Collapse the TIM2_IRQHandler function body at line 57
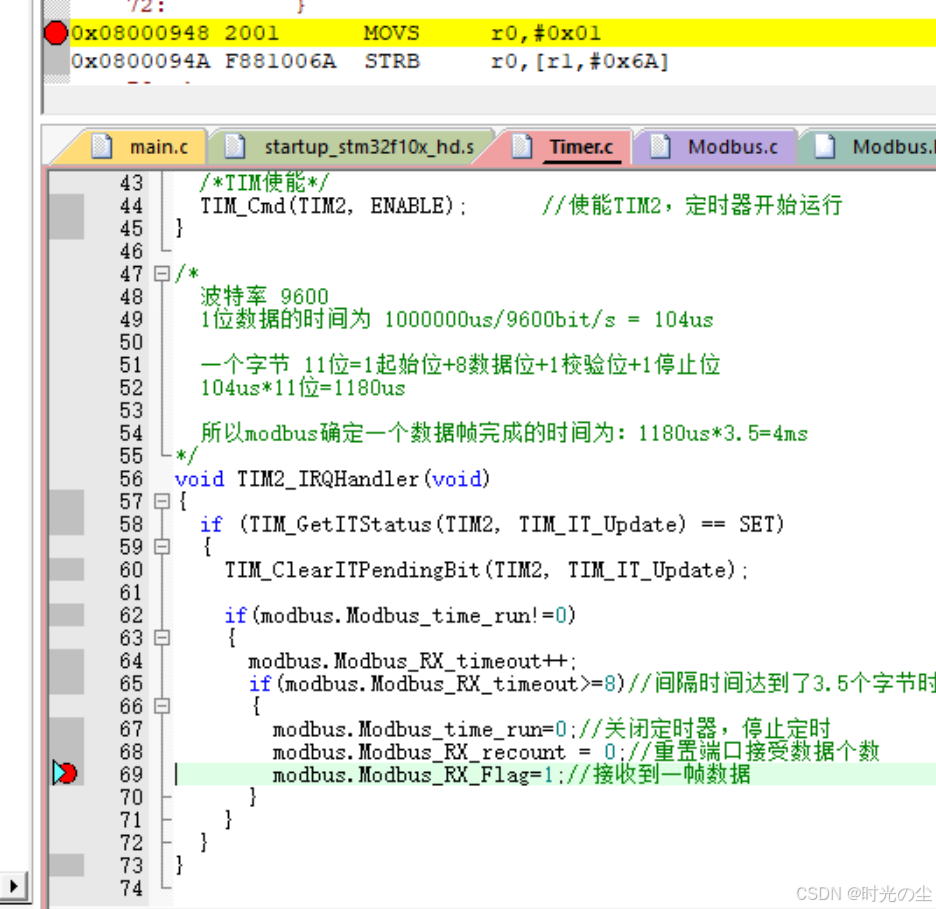936x909 pixels. pos(160,502)
